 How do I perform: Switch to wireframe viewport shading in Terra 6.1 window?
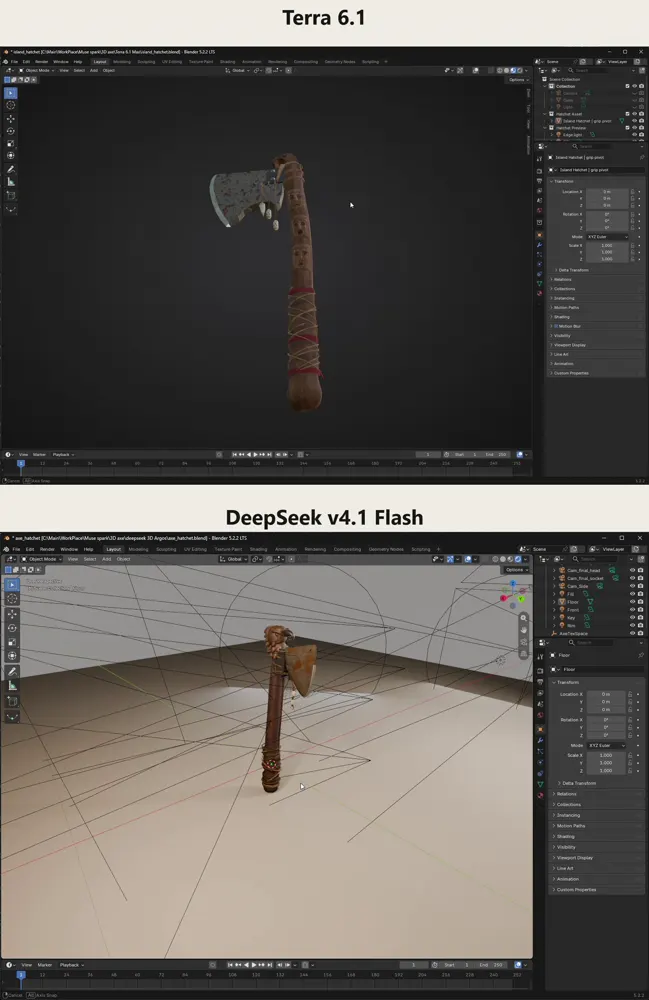[x=500, y=71]
